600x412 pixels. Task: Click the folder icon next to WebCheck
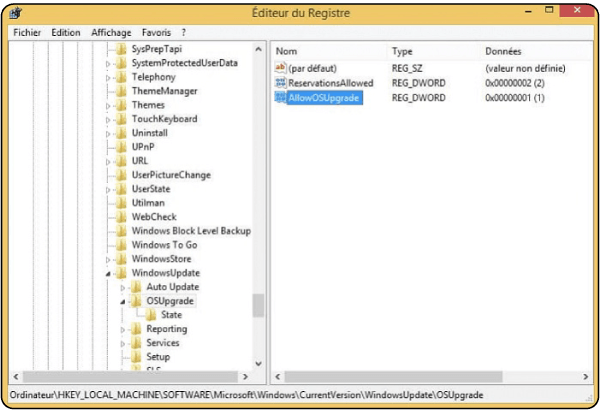click(x=121, y=217)
